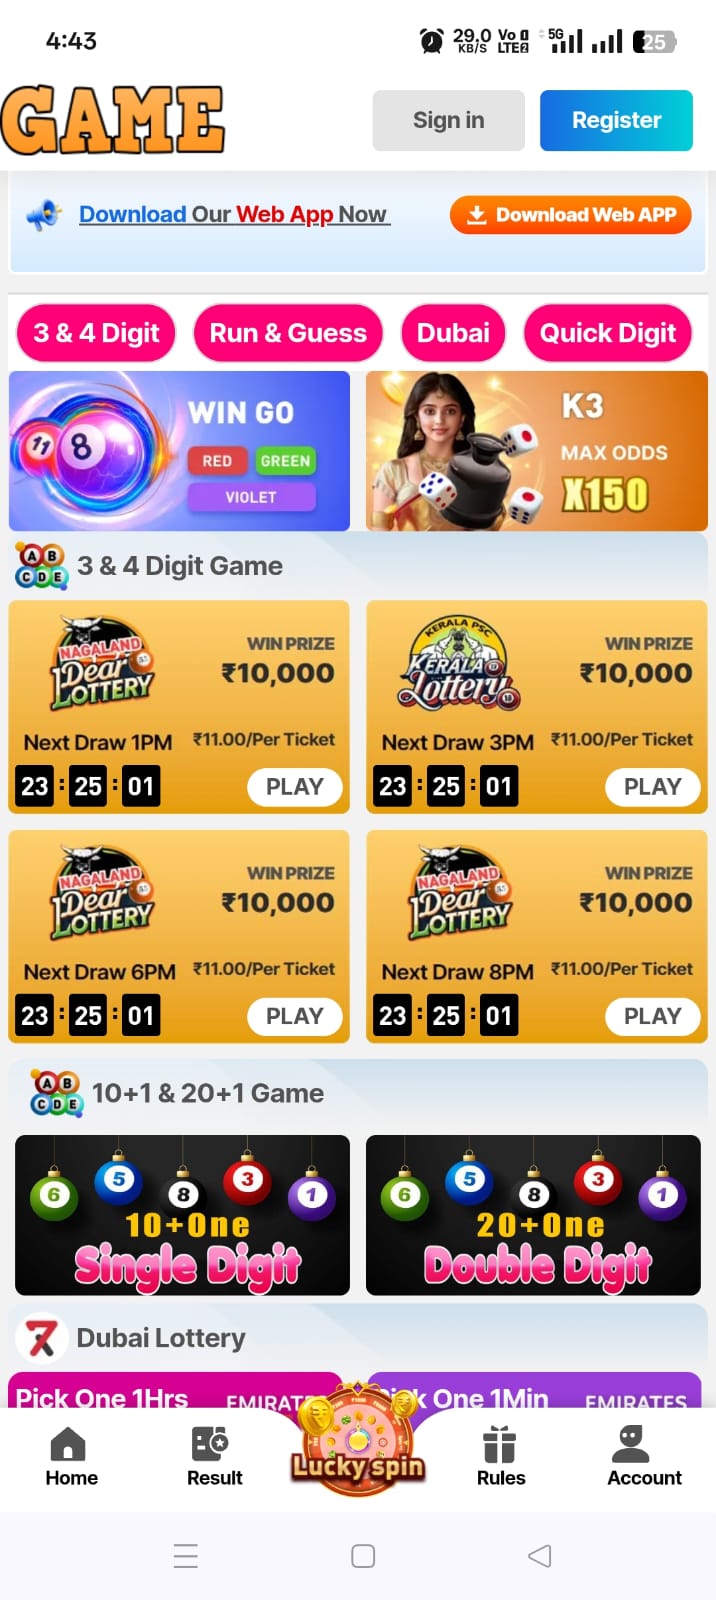Tap the Lucky spin wheel icon

pos(358,1438)
